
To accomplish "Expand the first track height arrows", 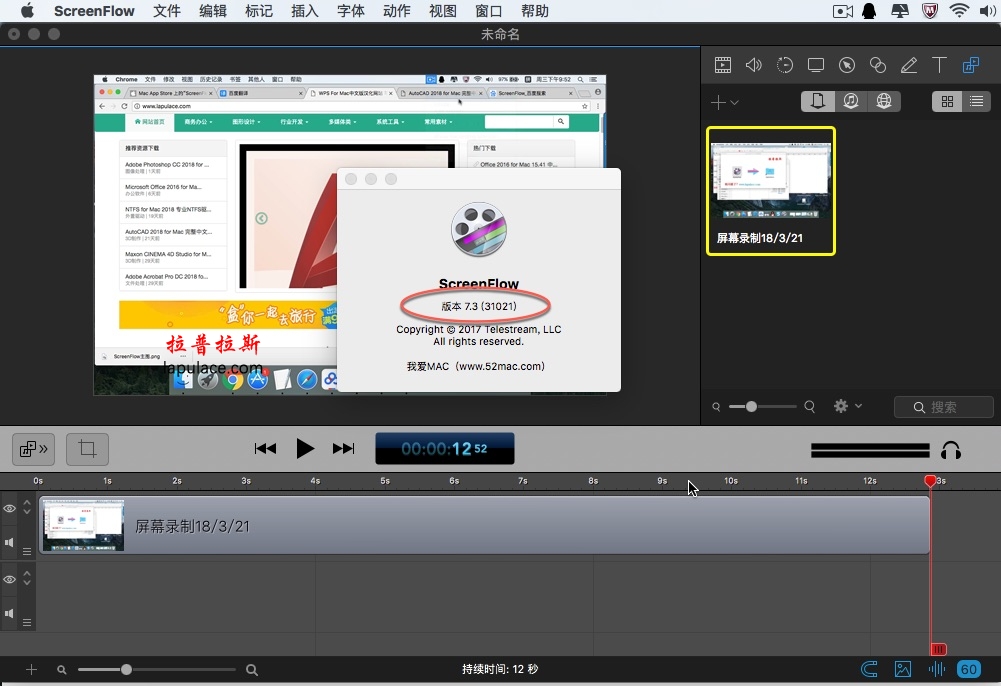I will [x=27, y=507].
